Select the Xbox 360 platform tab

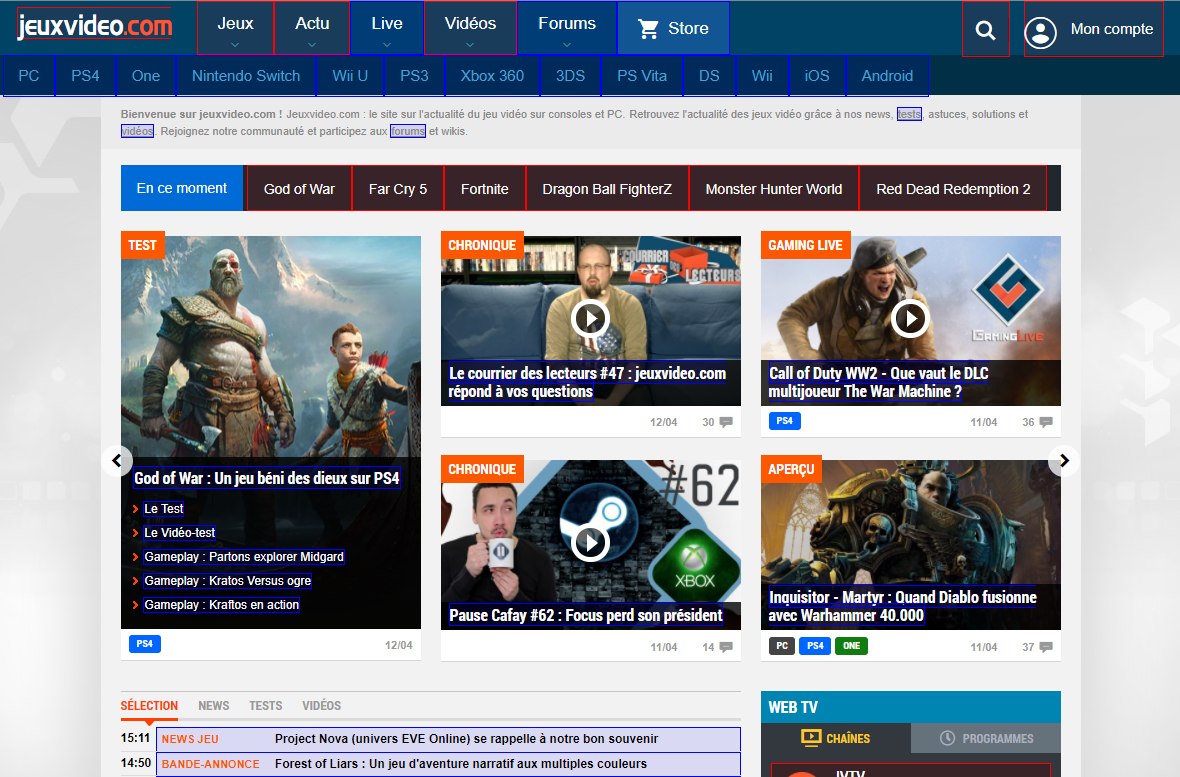tap(492, 75)
